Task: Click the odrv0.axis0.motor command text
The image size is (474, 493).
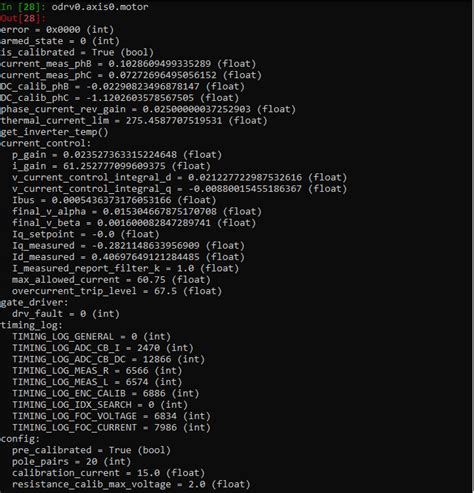Action: [100, 7]
